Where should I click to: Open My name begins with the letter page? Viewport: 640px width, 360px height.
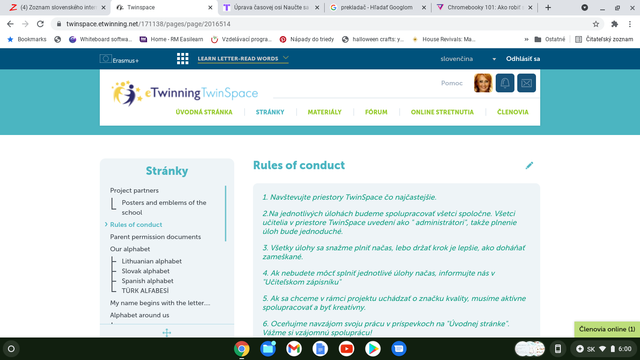(x=160, y=303)
